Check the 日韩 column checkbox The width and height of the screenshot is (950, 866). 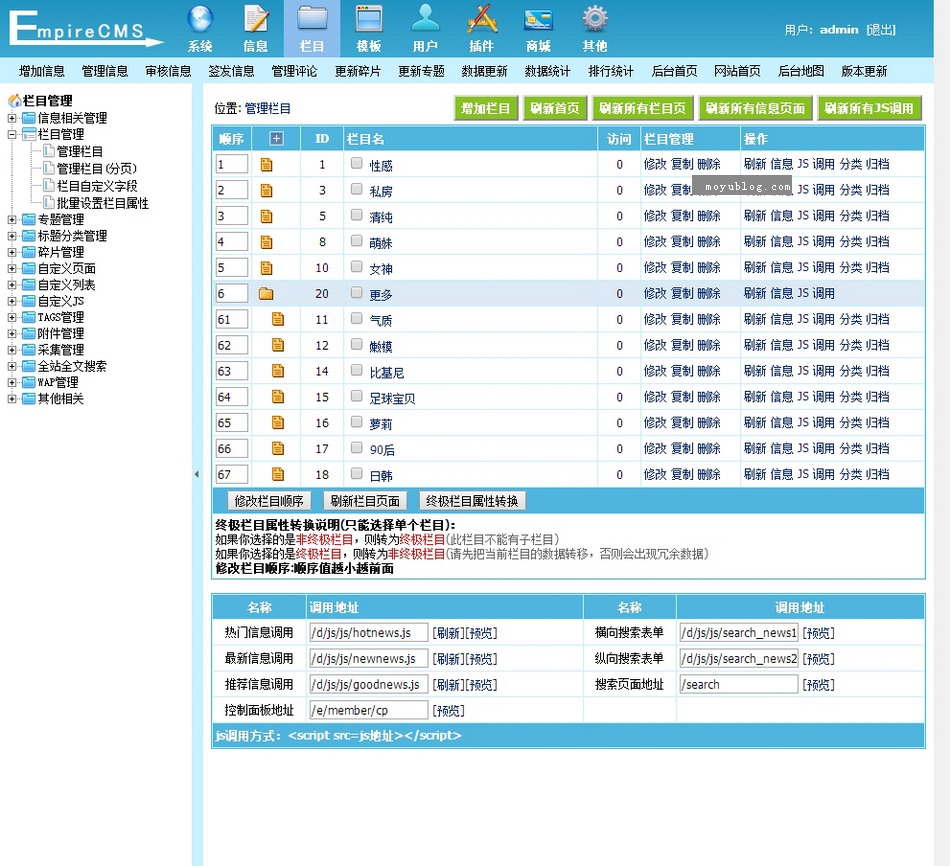(356, 473)
